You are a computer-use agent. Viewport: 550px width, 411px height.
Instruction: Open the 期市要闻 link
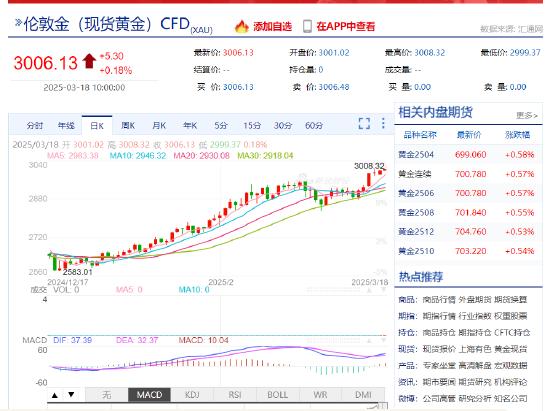(439, 382)
